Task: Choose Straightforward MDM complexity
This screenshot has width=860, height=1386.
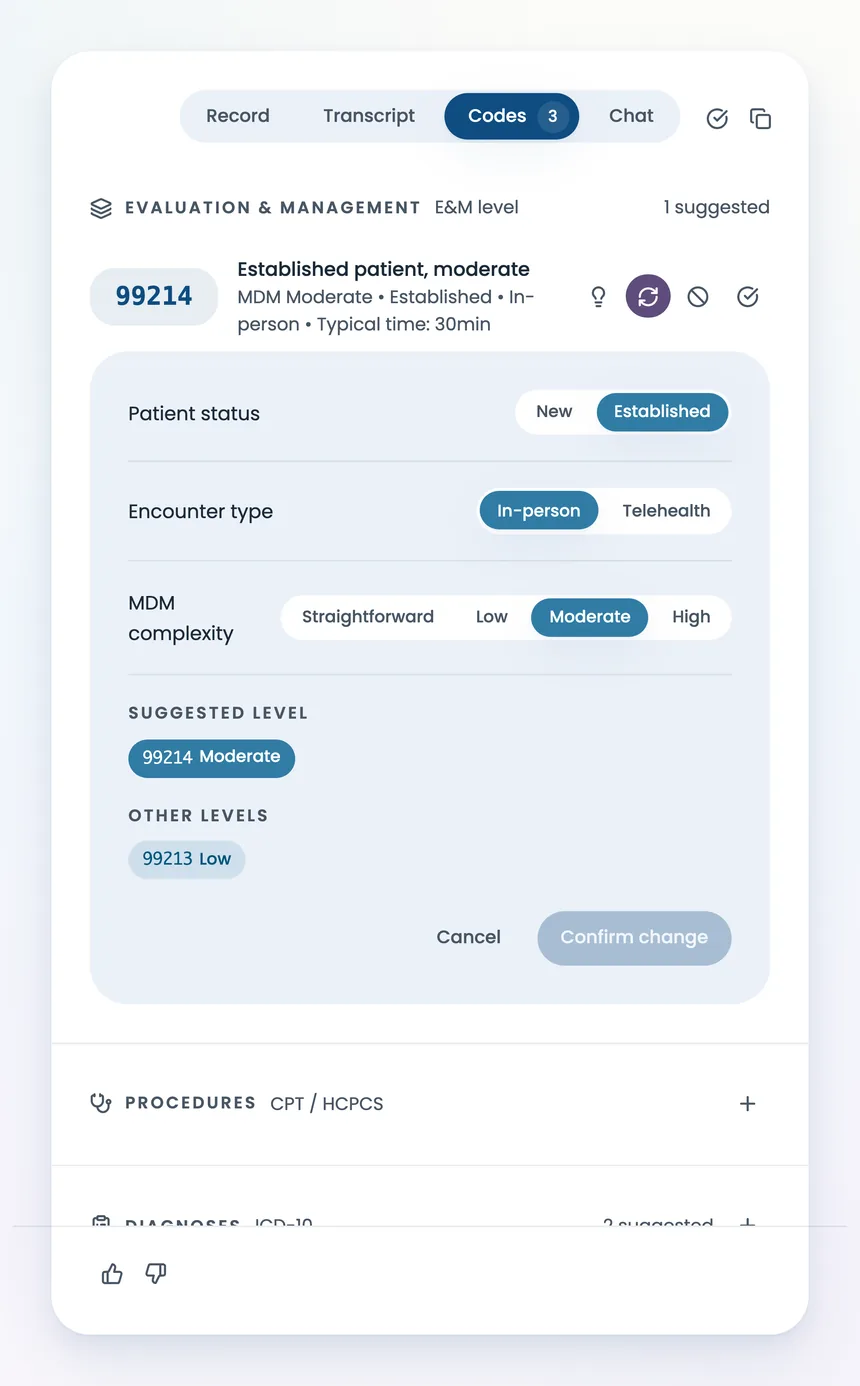Action: coord(368,617)
